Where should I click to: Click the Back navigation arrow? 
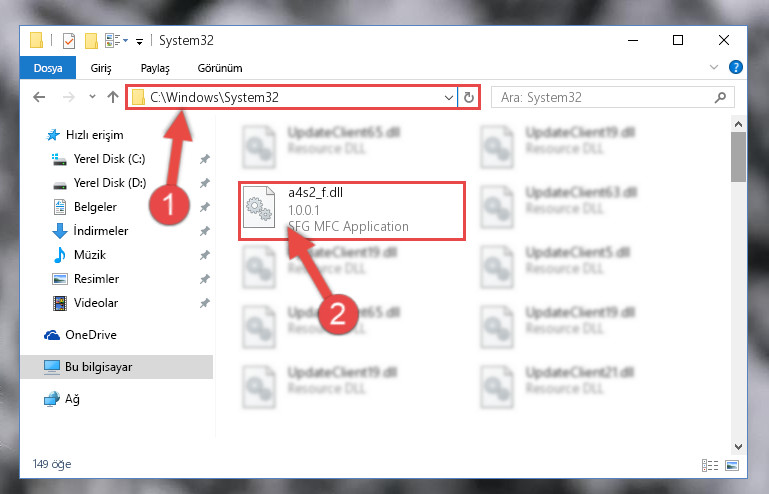point(39,97)
